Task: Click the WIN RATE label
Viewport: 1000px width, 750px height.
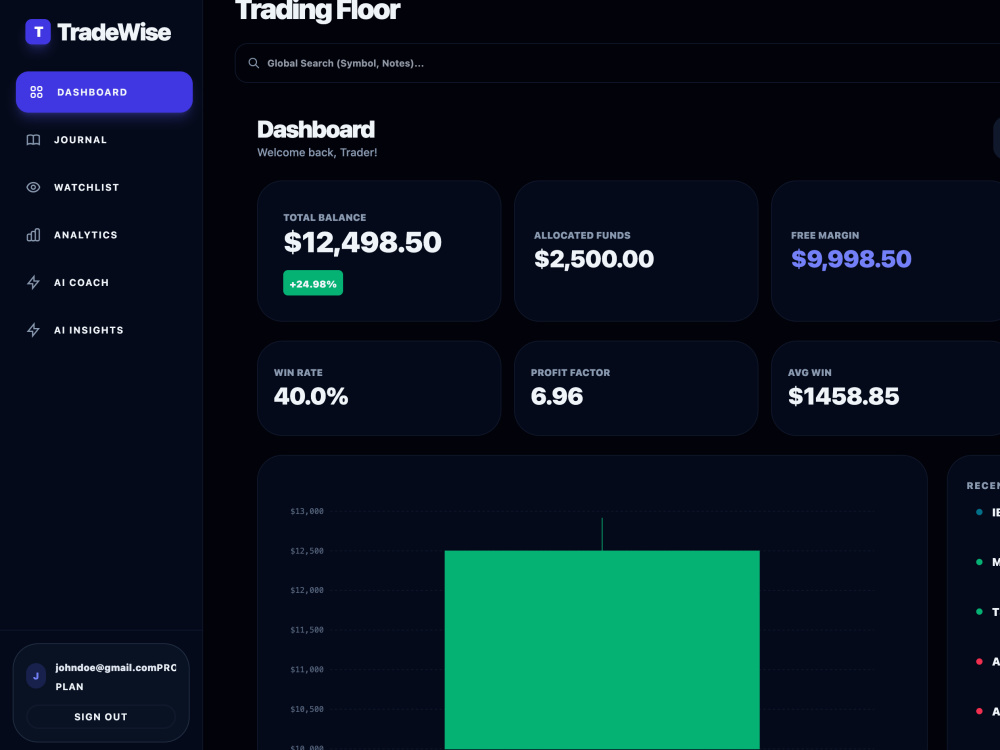Action: (298, 372)
